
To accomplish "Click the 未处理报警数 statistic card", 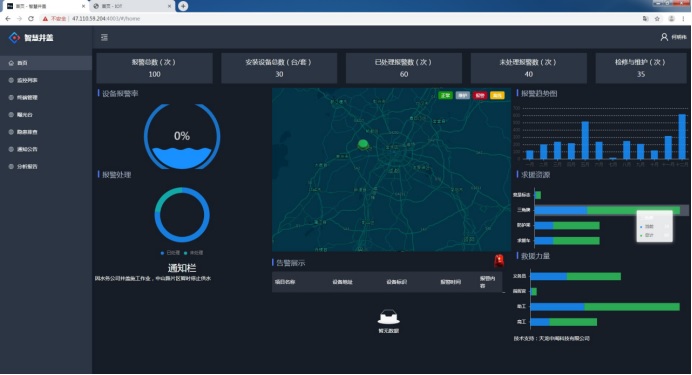I will tap(529, 68).
